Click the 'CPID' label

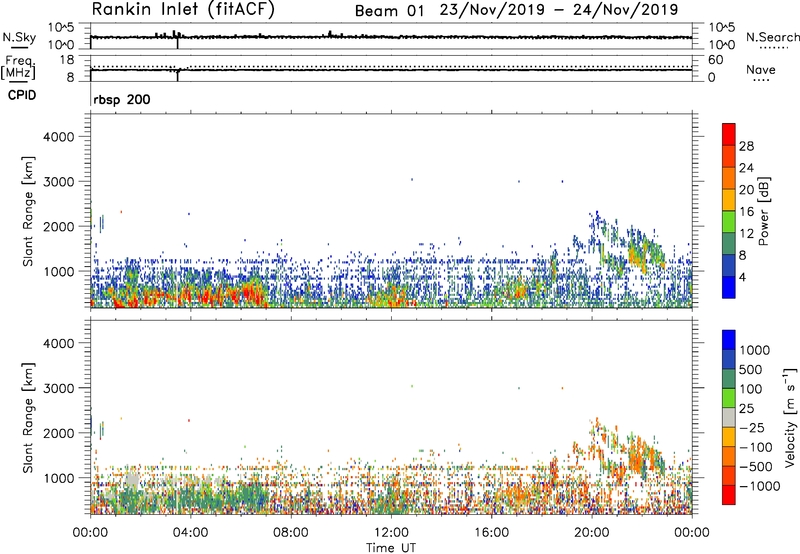pos(22,95)
